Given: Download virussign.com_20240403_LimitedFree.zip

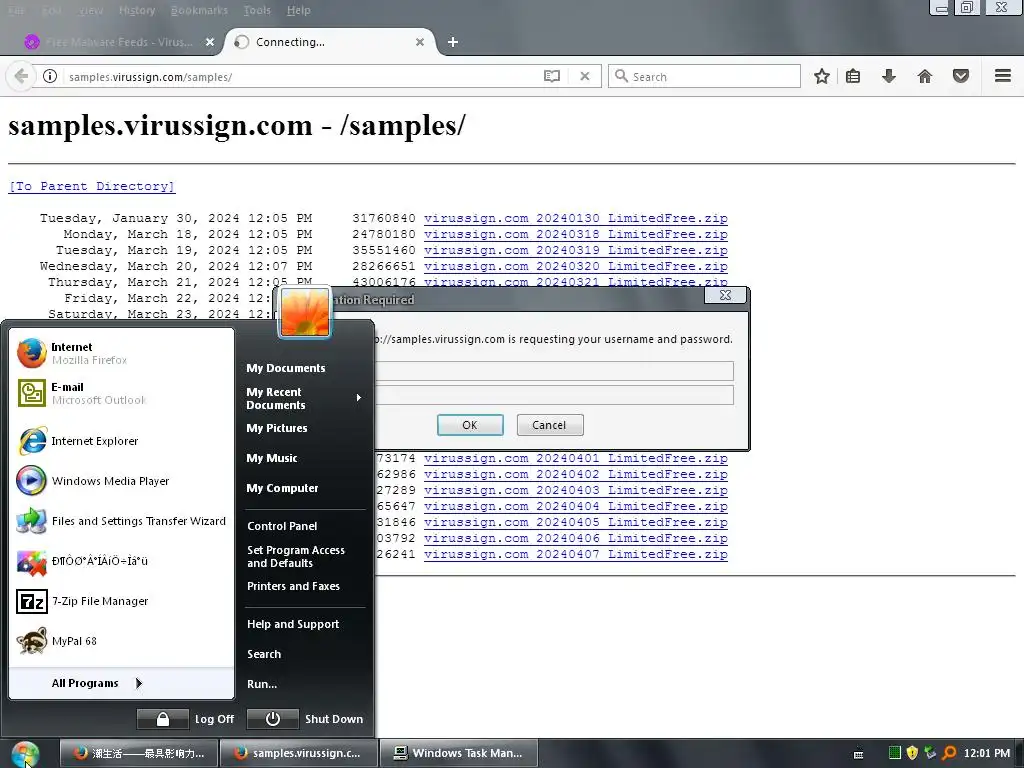Looking at the screenshot, I should click(x=575, y=490).
